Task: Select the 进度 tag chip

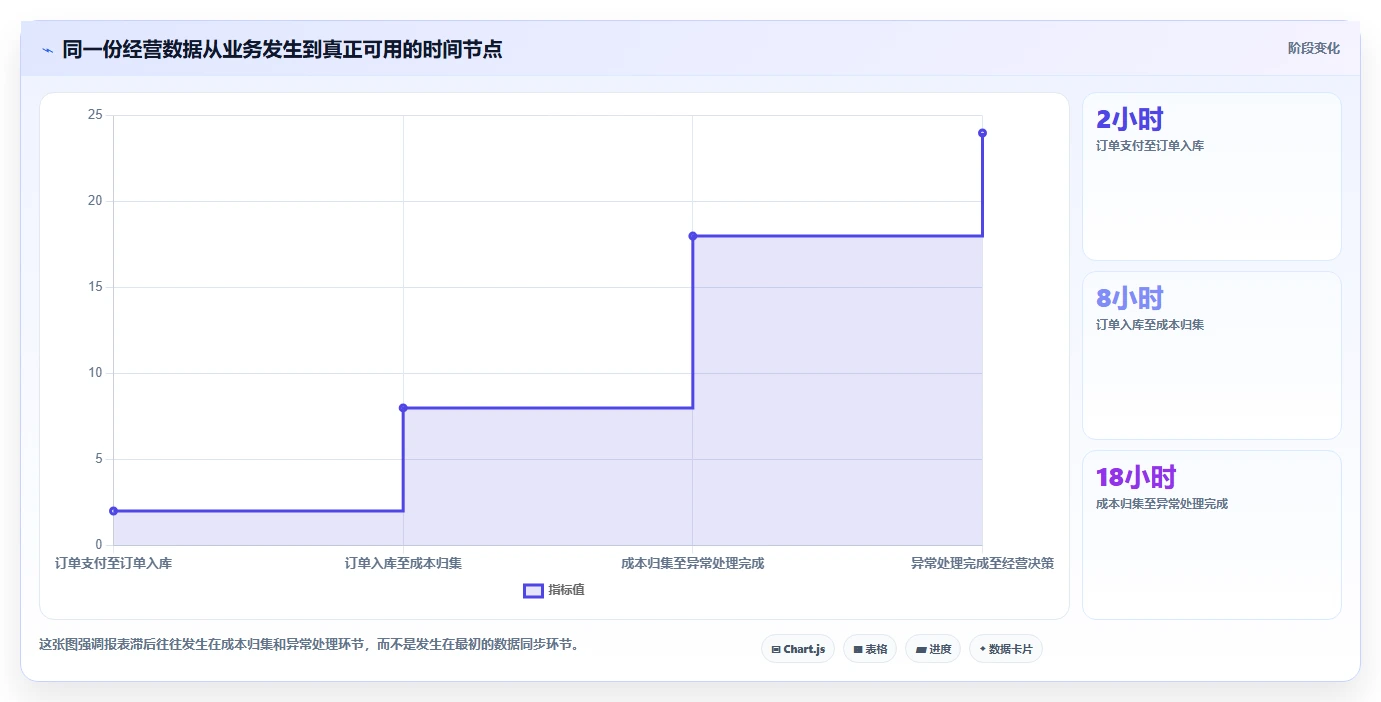Action: [933, 649]
